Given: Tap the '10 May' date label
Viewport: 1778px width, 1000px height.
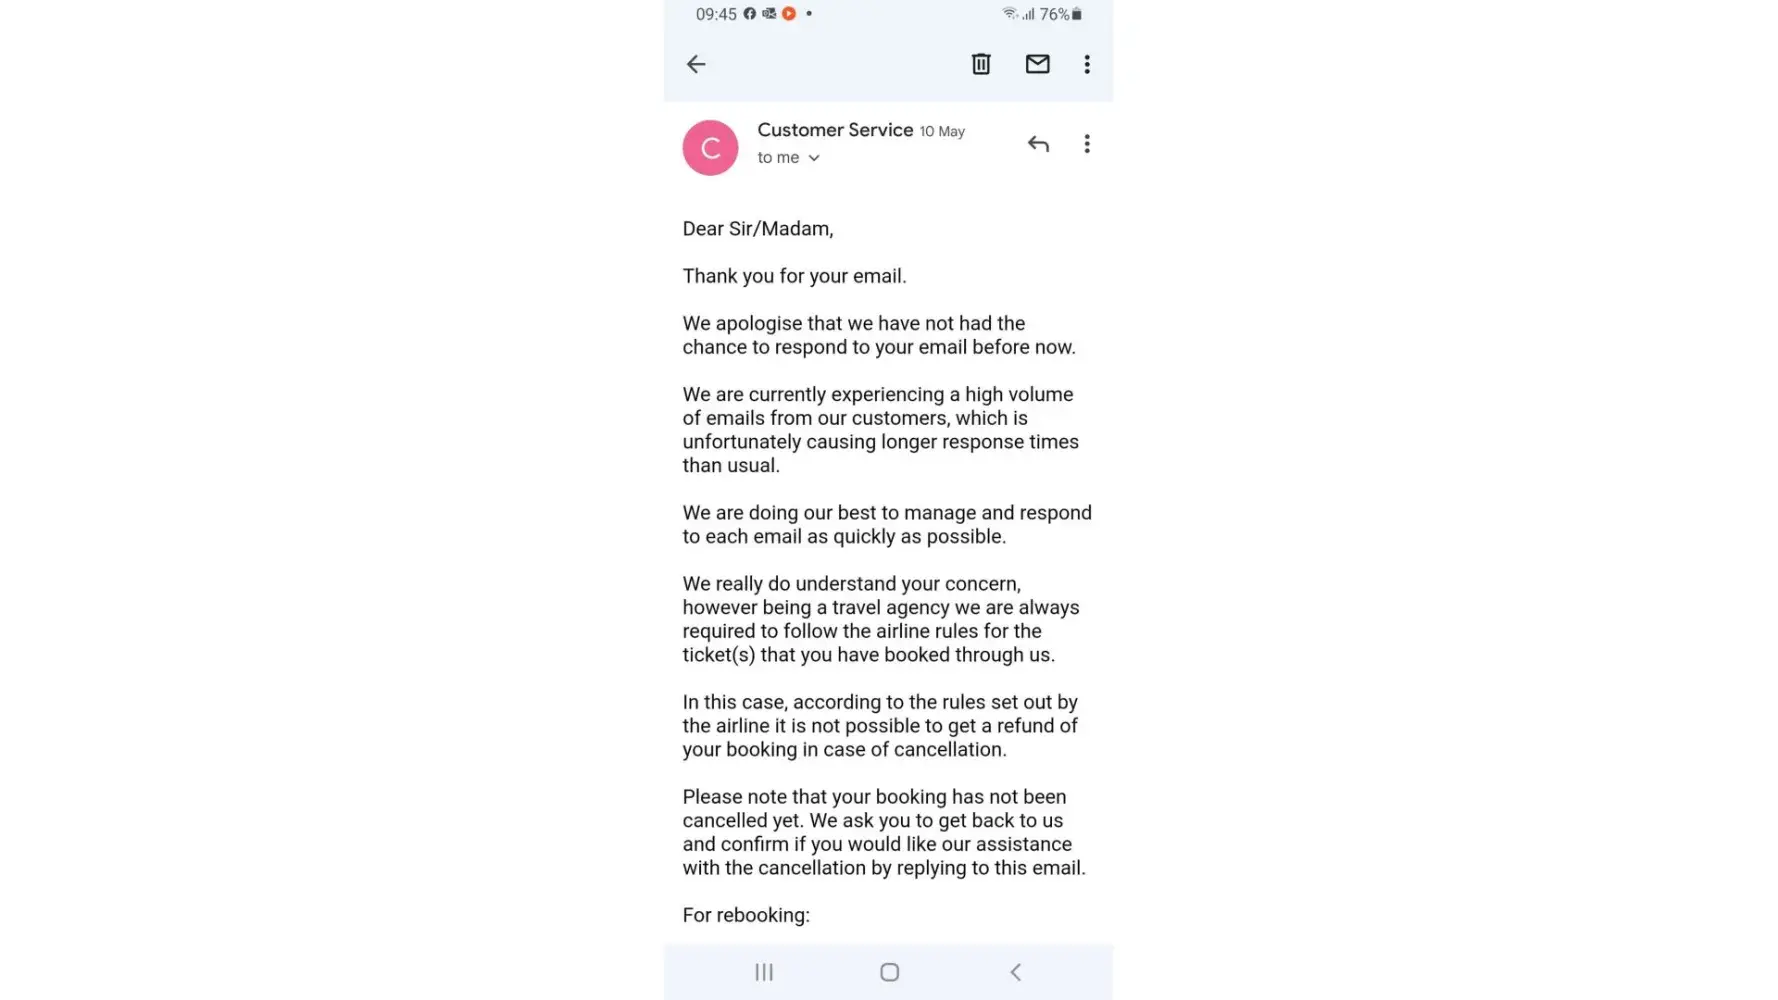Looking at the screenshot, I should tap(942, 131).
